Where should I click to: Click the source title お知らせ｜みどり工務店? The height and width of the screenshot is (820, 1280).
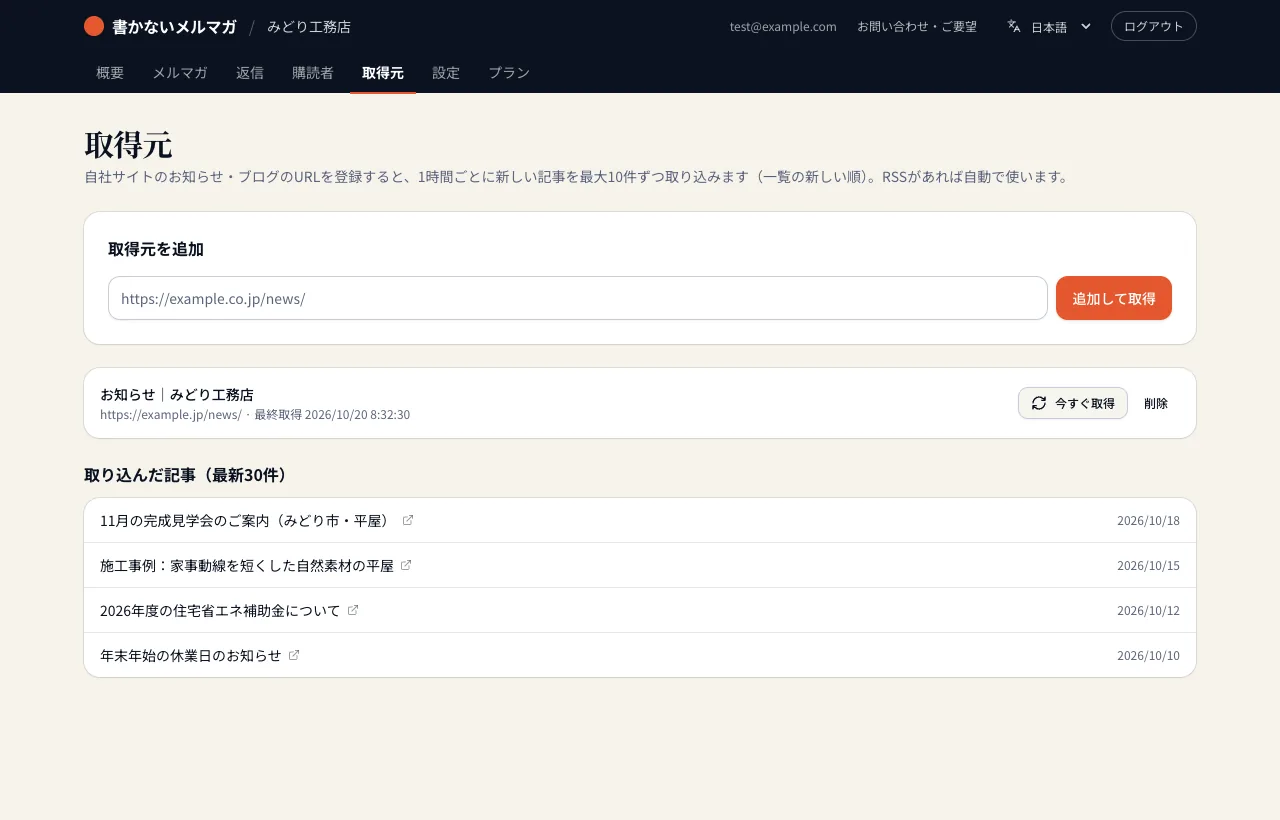click(177, 394)
